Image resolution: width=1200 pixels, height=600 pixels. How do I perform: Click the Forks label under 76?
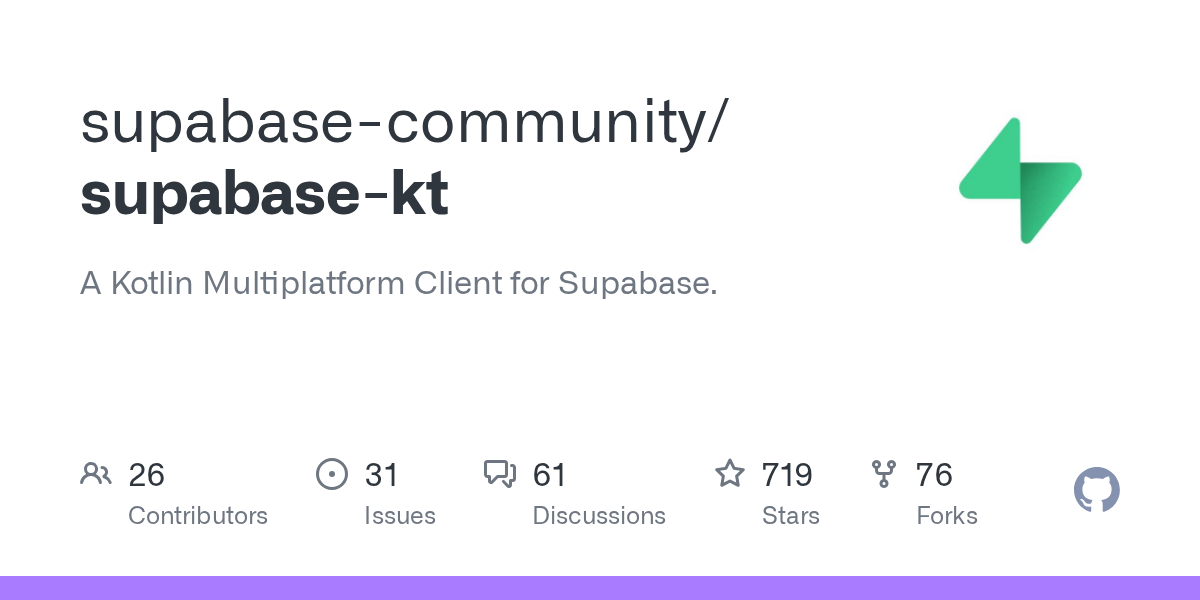coord(946,516)
